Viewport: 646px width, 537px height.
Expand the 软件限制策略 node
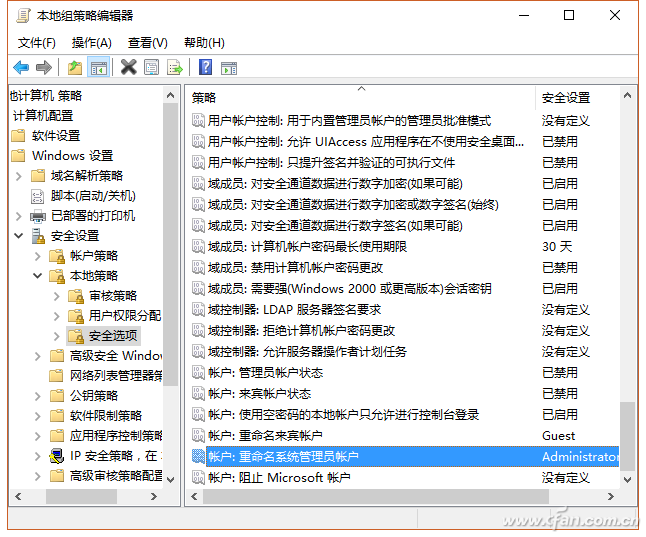37,416
